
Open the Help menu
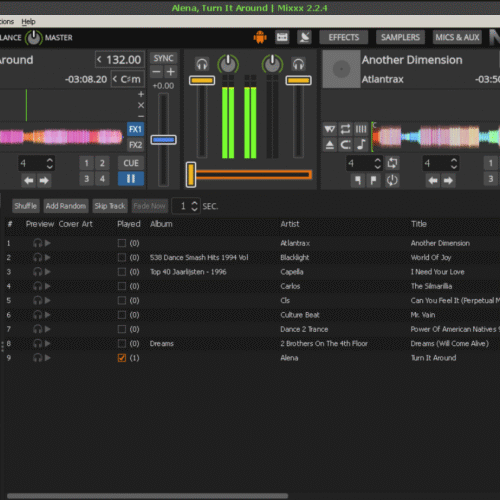pyautogui.click(x=28, y=22)
